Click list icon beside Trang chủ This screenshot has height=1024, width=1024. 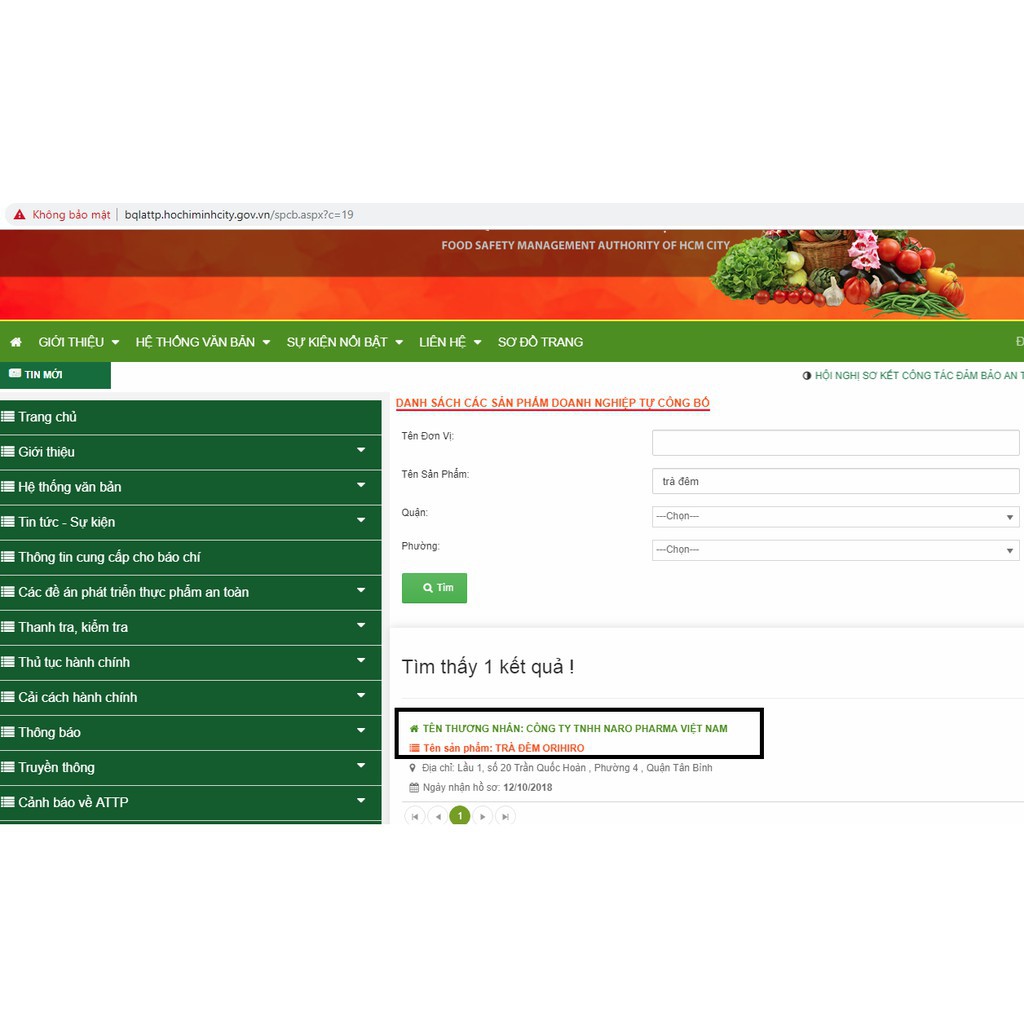(8, 417)
